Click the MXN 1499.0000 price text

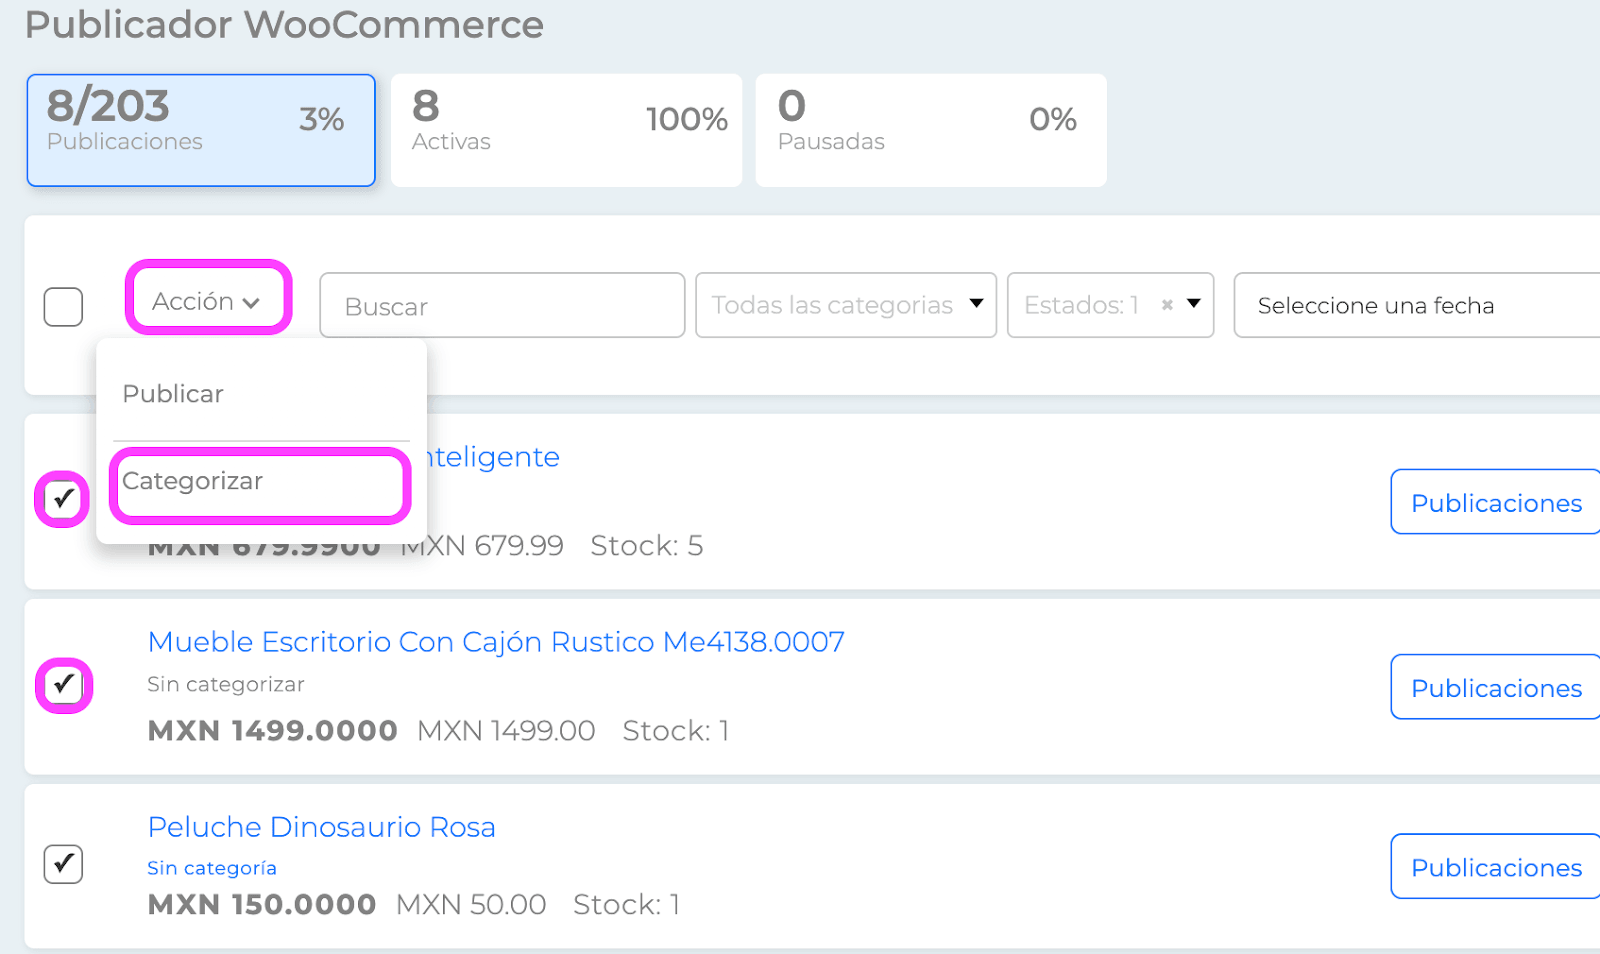click(x=272, y=731)
